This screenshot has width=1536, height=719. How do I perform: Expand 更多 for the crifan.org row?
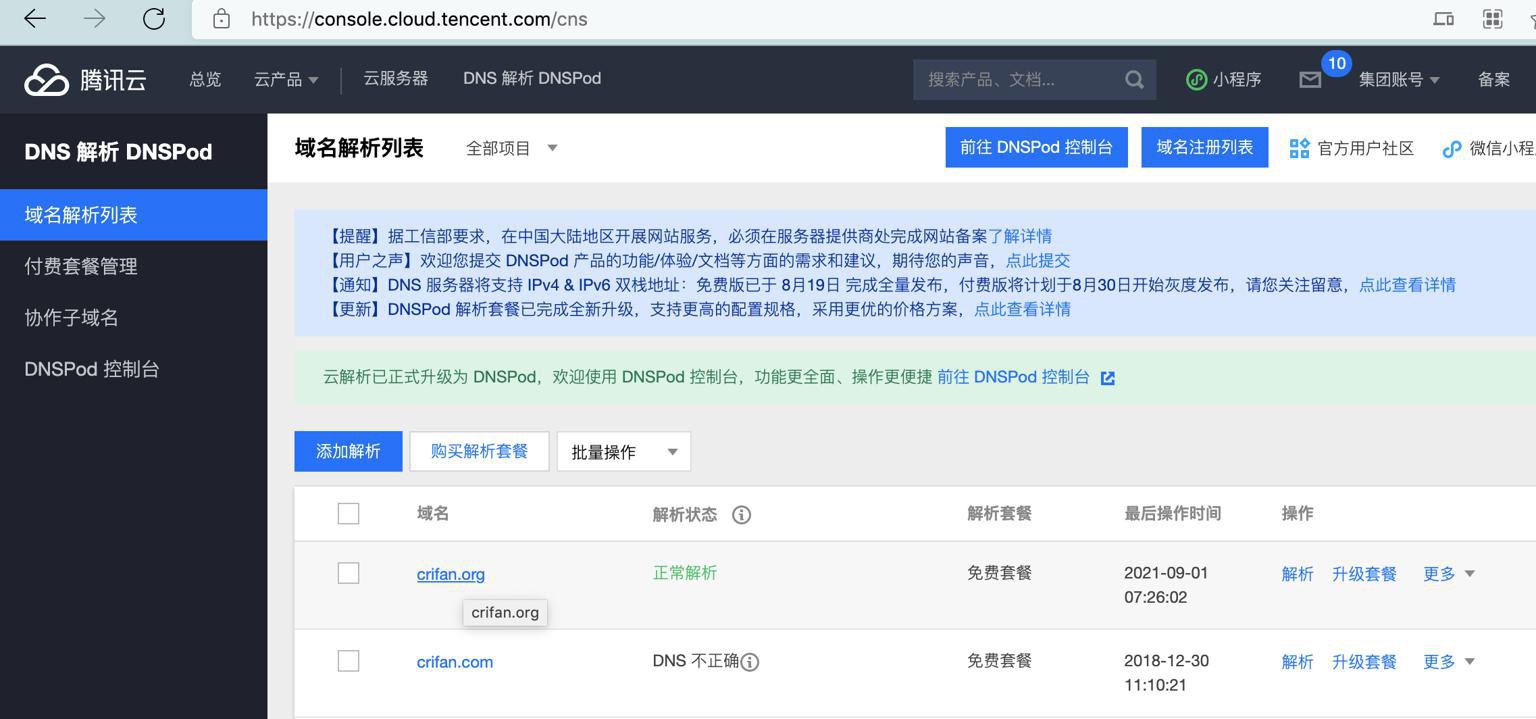point(1449,574)
